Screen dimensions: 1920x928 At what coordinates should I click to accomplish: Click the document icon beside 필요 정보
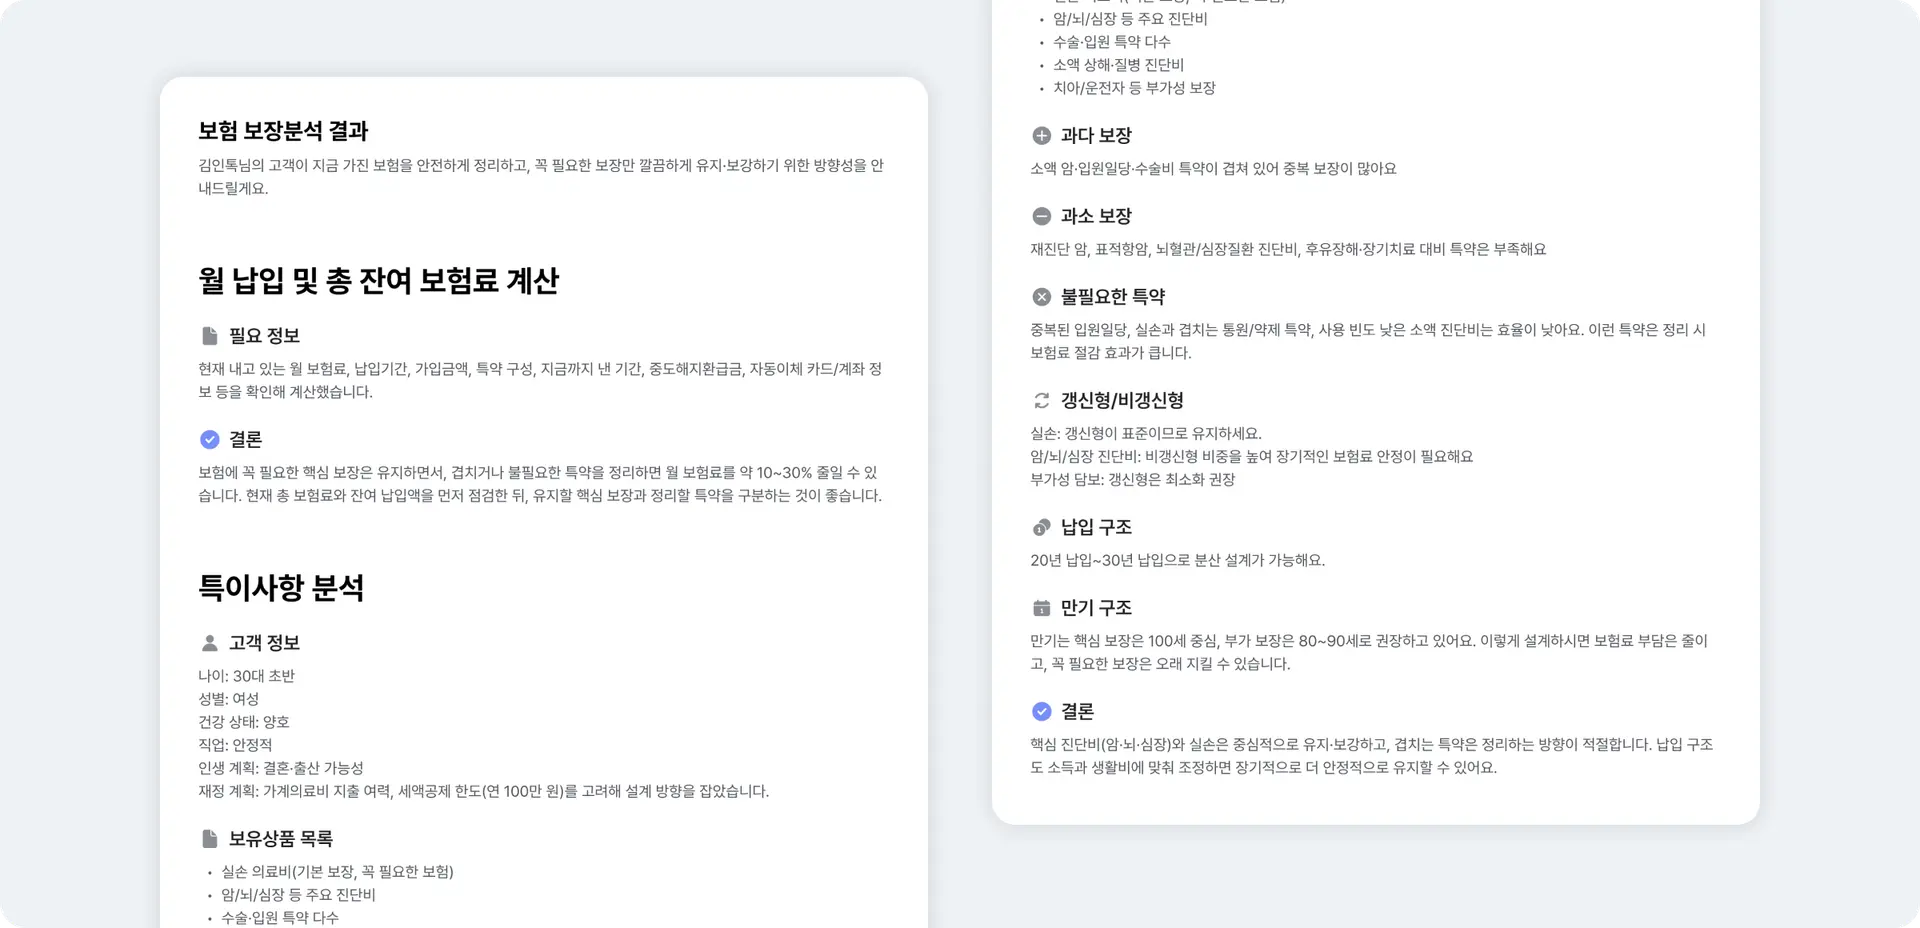209,336
